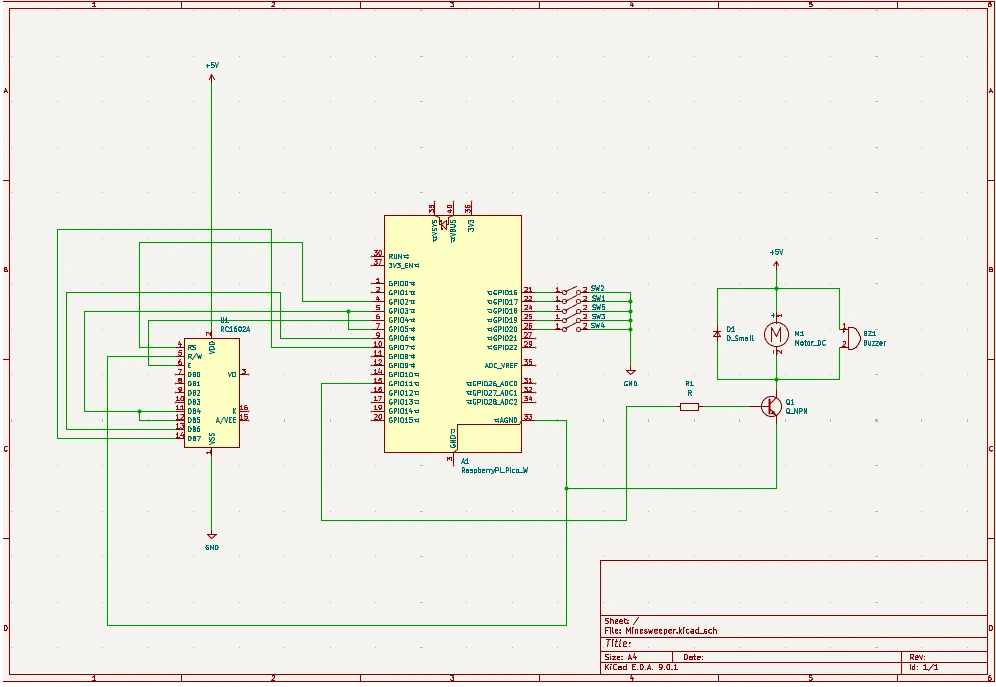Click the 'Date:' title block field
Viewport: 996px width, 687px height.
tap(693, 657)
